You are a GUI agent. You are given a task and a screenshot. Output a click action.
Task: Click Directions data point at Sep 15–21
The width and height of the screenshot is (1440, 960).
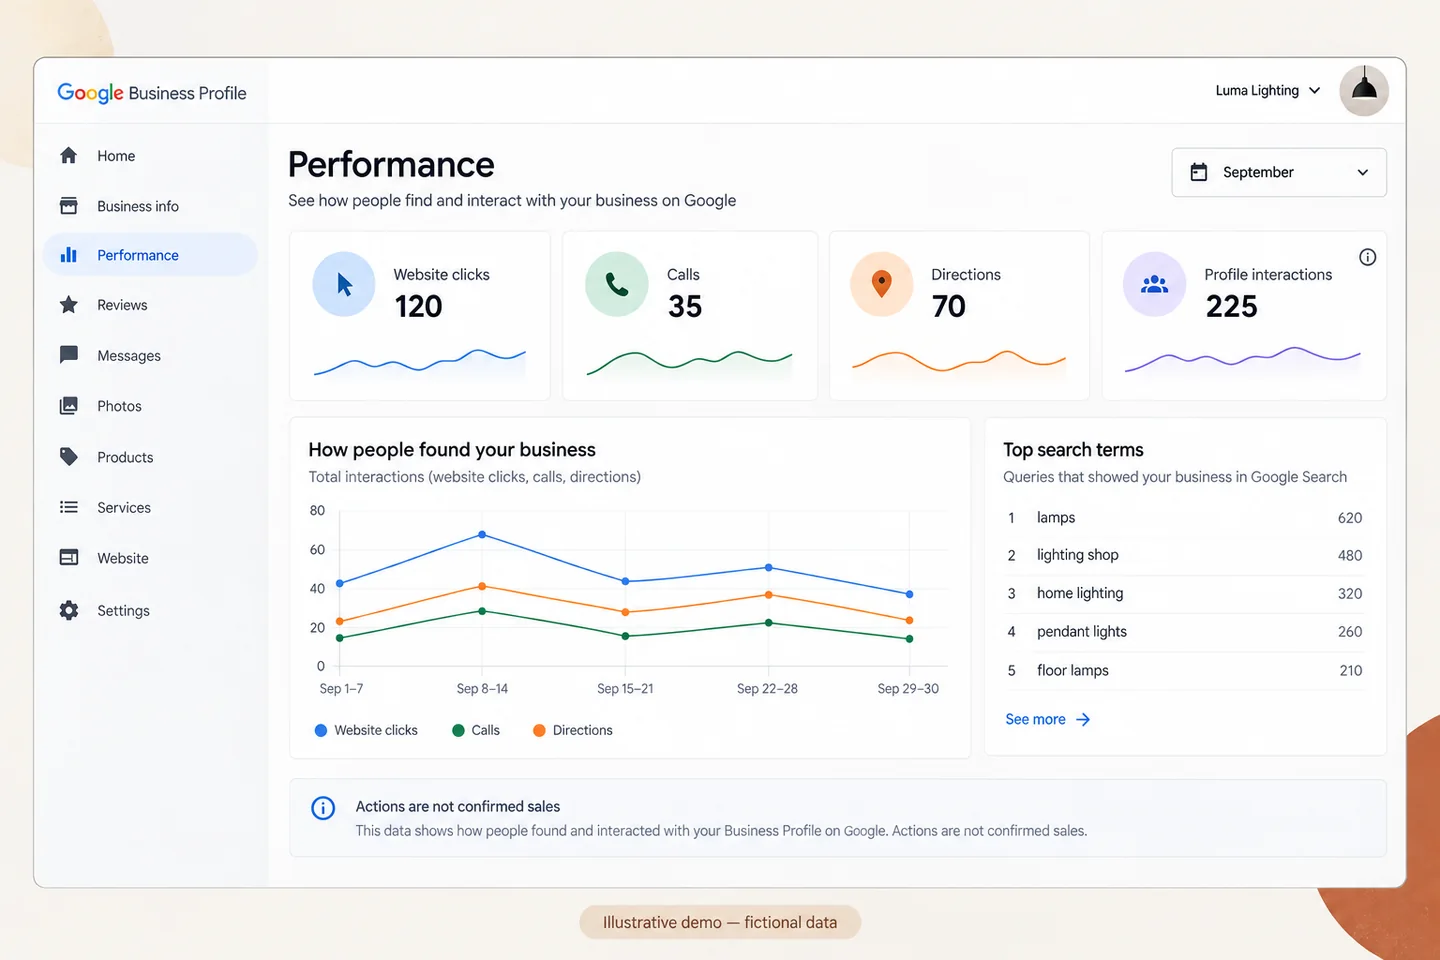click(625, 611)
